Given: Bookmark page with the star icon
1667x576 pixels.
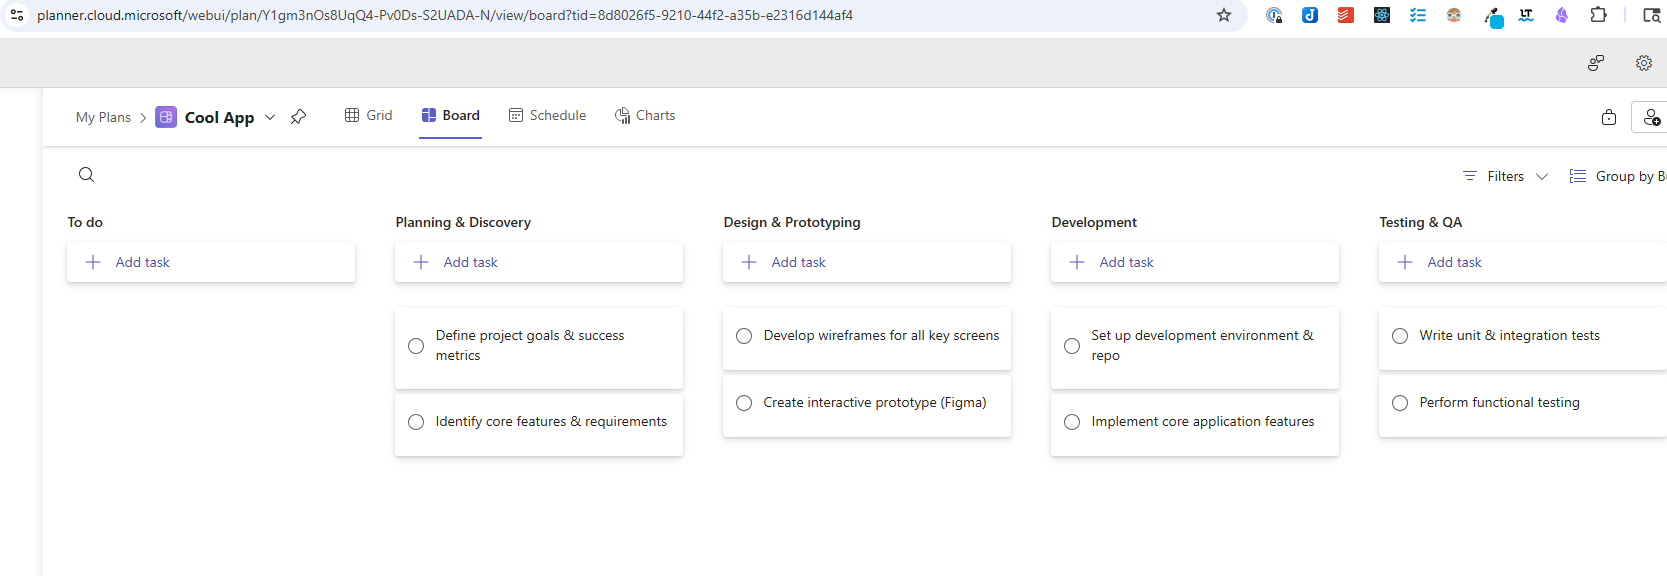Looking at the screenshot, I should pyautogui.click(x=1223, y=15).
